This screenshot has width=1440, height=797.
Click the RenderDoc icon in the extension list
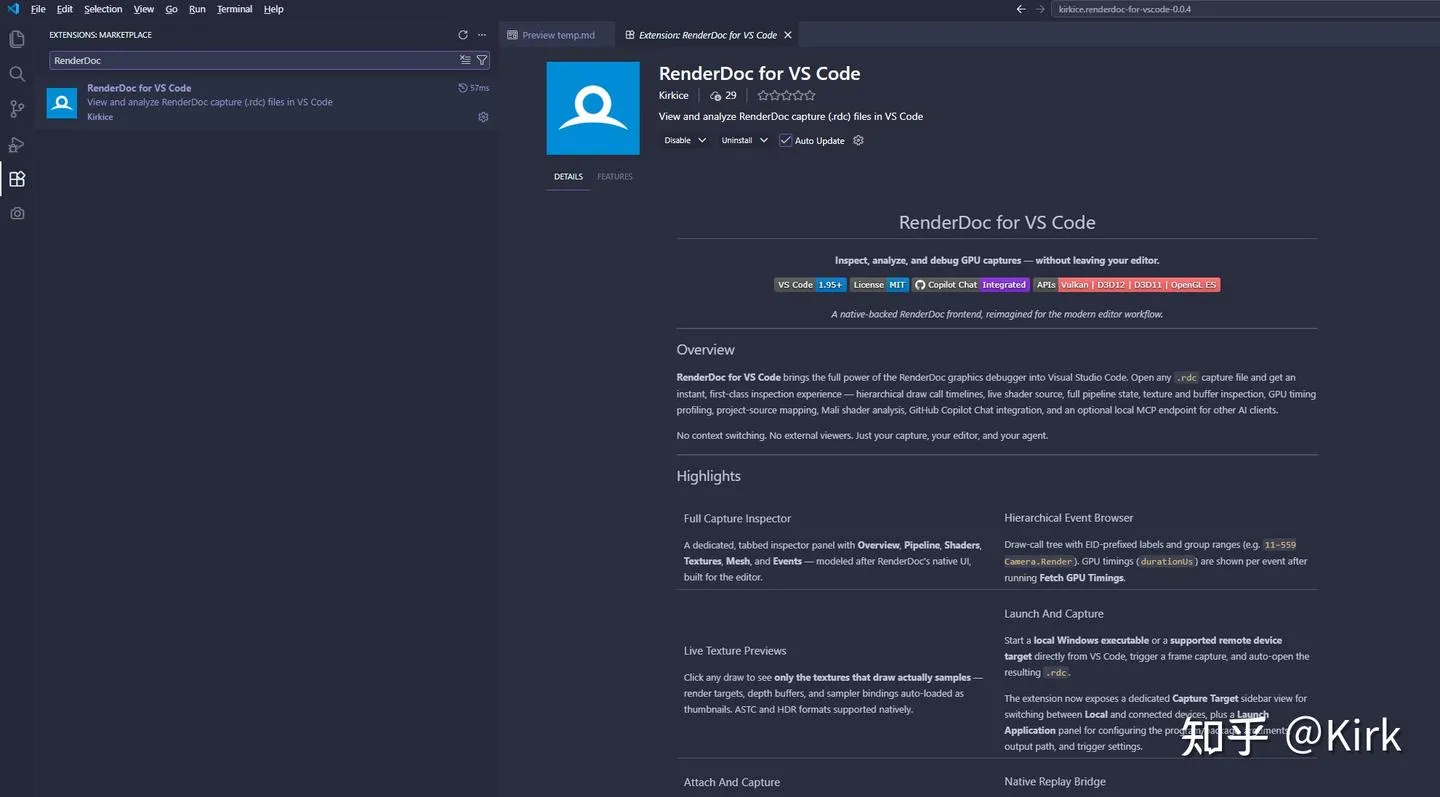click(62, 103)
